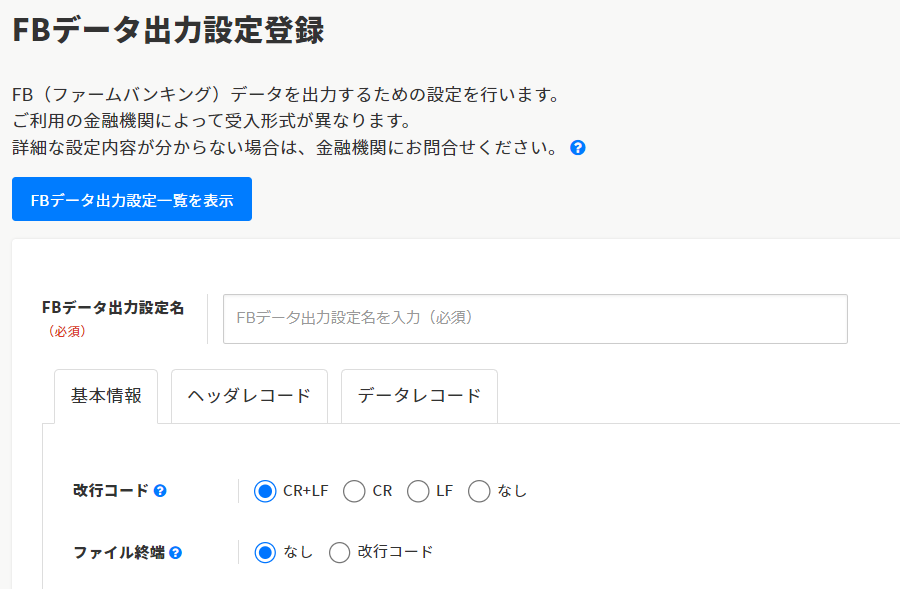Click the help icon after the description text
Screen dimensions: 900x589
pos(577,148)
